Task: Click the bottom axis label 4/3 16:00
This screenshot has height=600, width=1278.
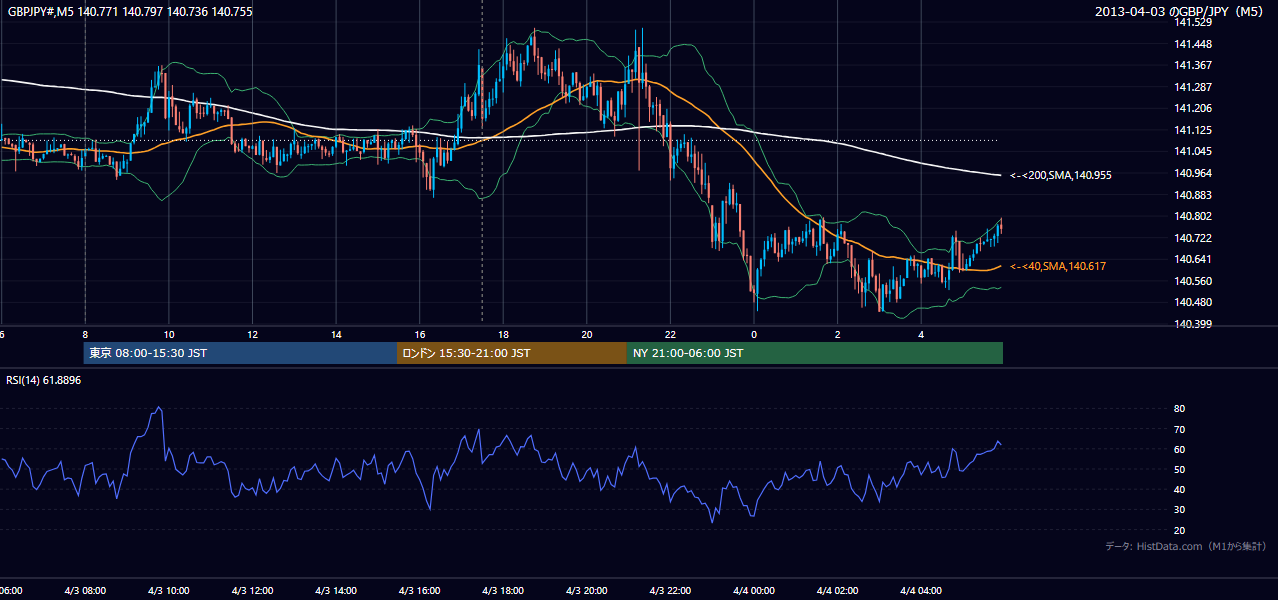Action: pyautogui.click(x=420, y=591)
